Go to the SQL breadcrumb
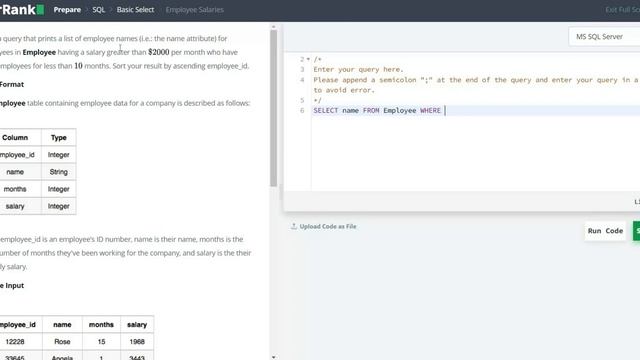Screen dimensions: 640x360 pos(98,10)
